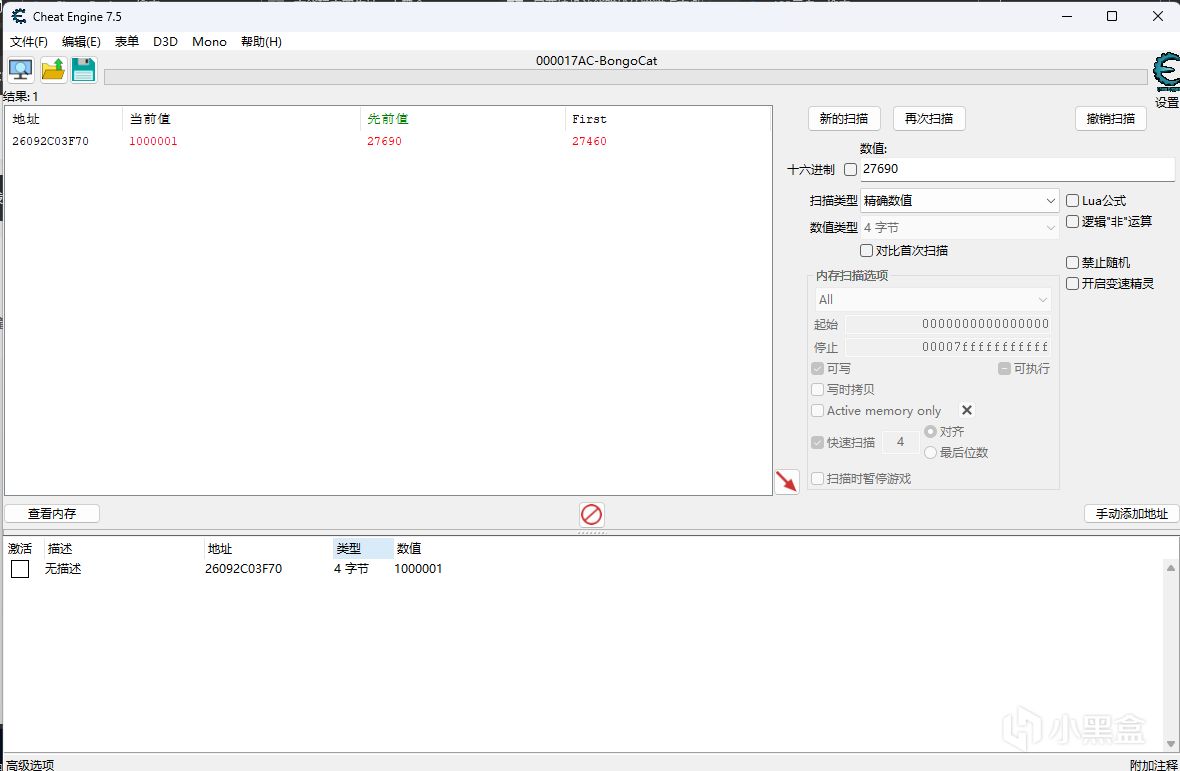Image resolution: width=1180 pixels, height=771 pixels.
Task: Open the 数值类型 4 字节 dropdown
Action: [960, 227]
